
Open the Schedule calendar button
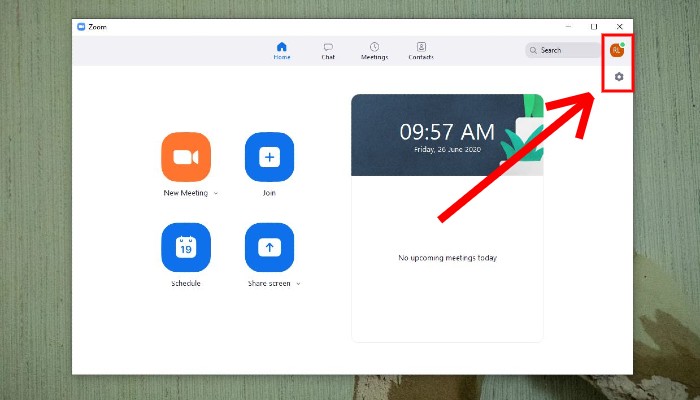click(186, 247)
